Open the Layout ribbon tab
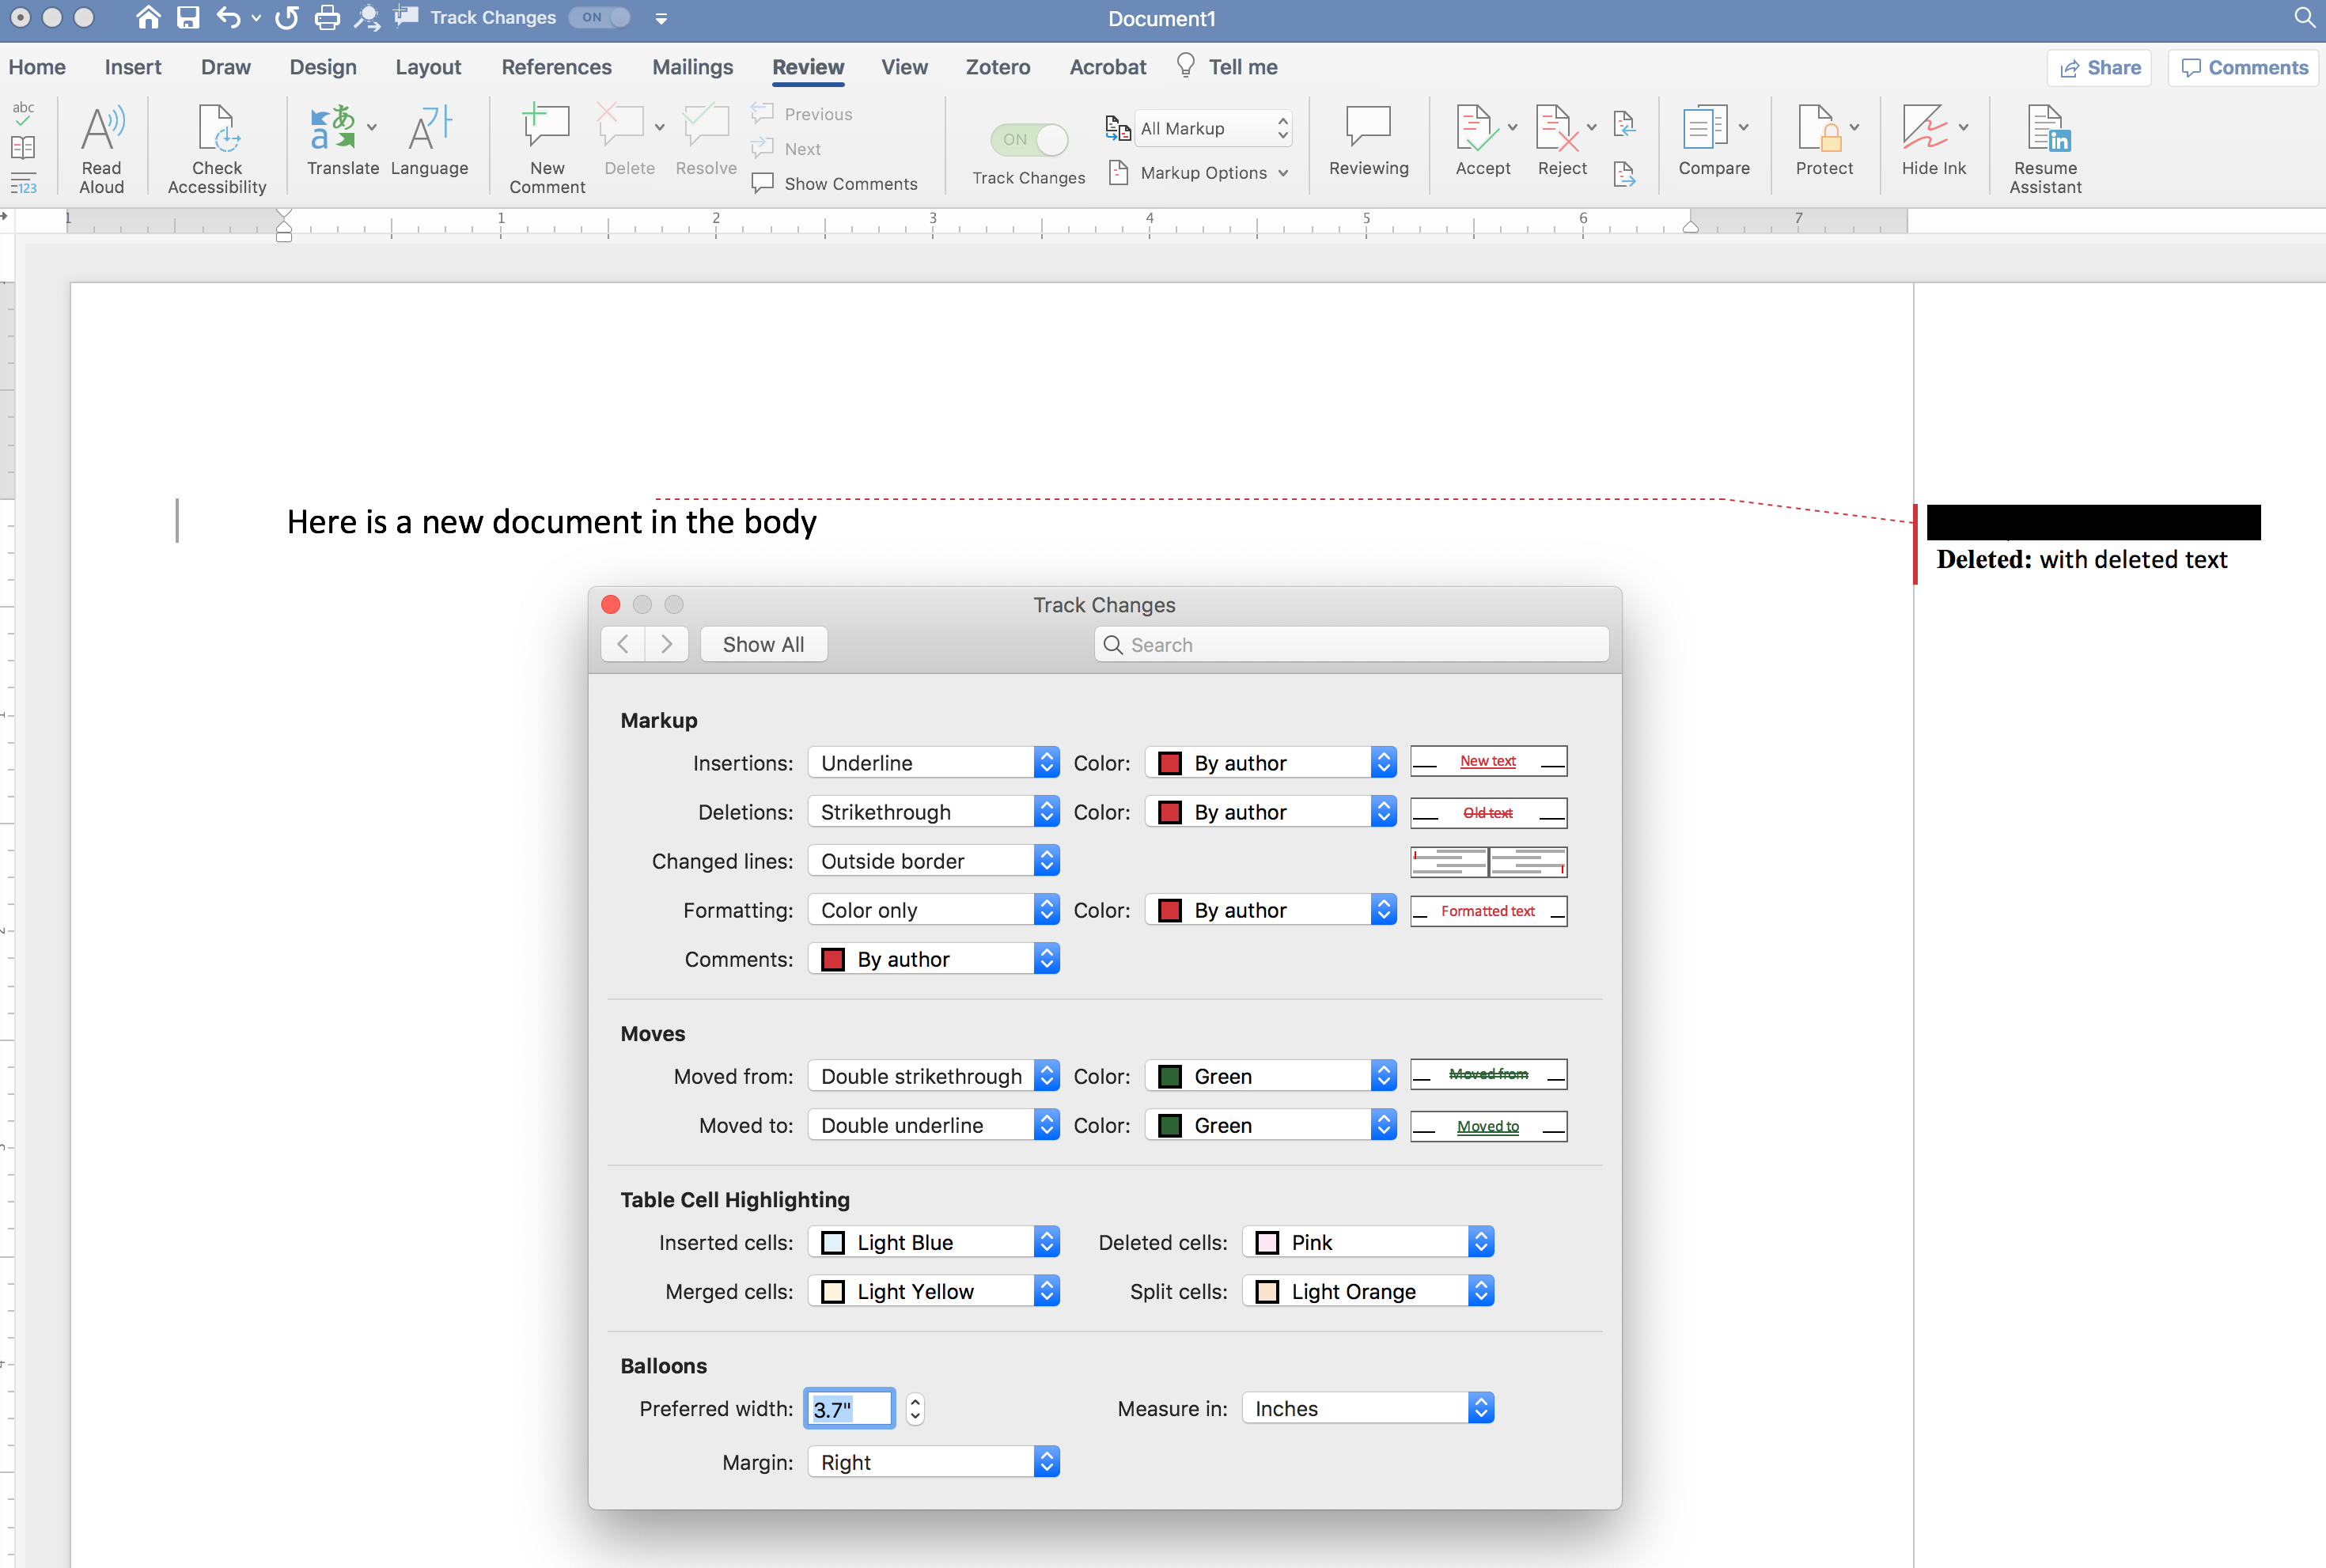This screenshot has width=2326, height=1568. (428, 67)
